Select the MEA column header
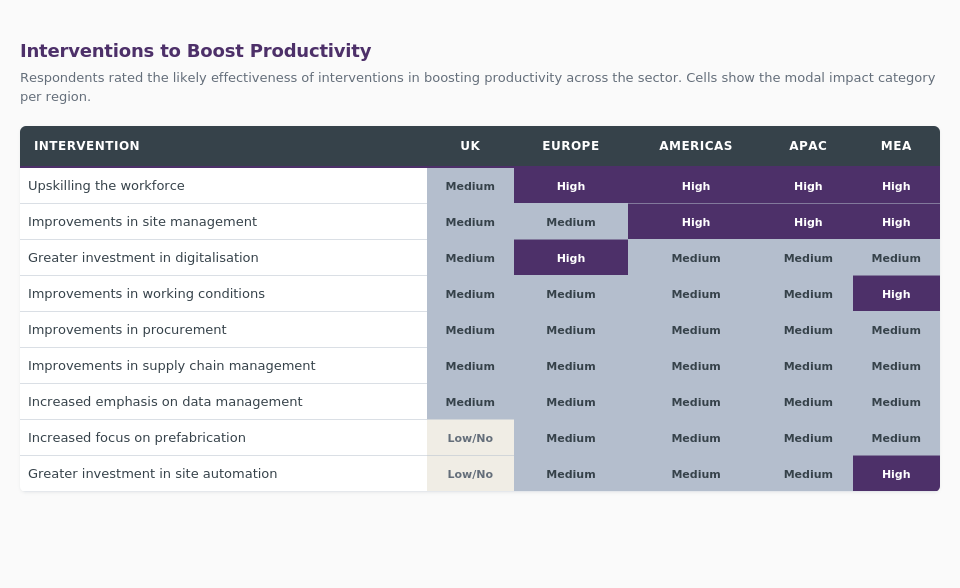 (896, 146)
